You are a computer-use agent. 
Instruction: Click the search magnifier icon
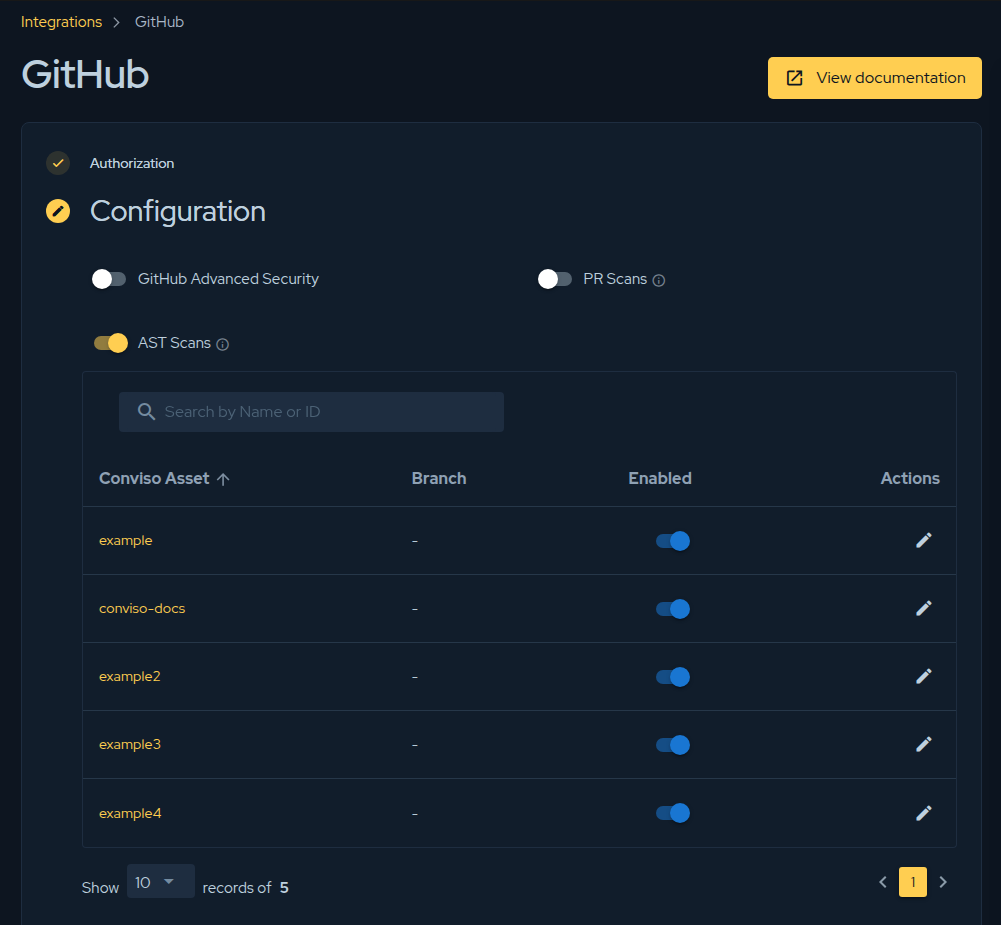[x=146, y=412]
